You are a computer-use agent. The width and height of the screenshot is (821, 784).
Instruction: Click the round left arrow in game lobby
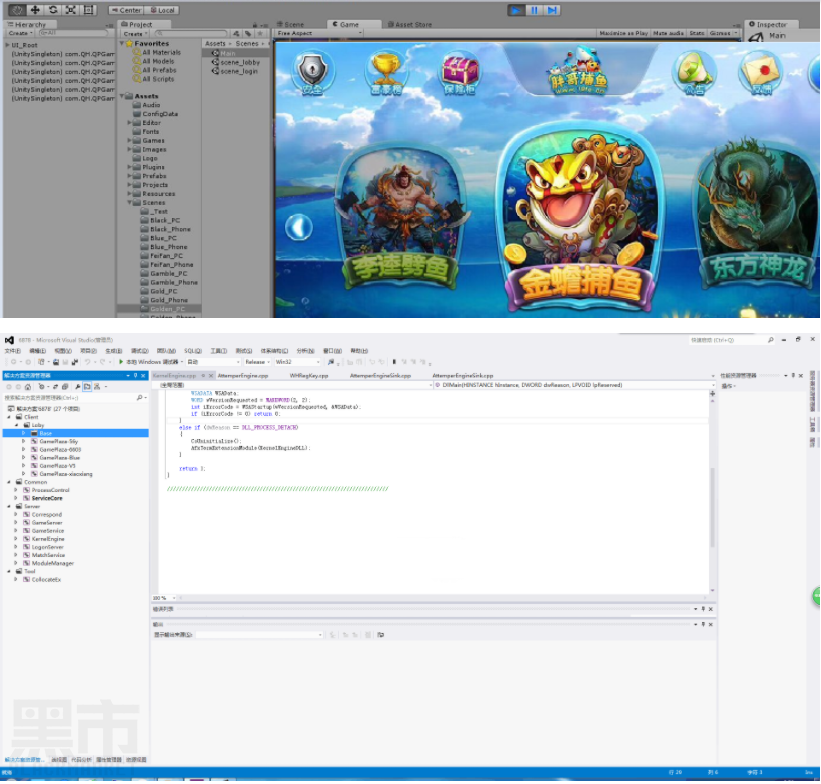299,227
